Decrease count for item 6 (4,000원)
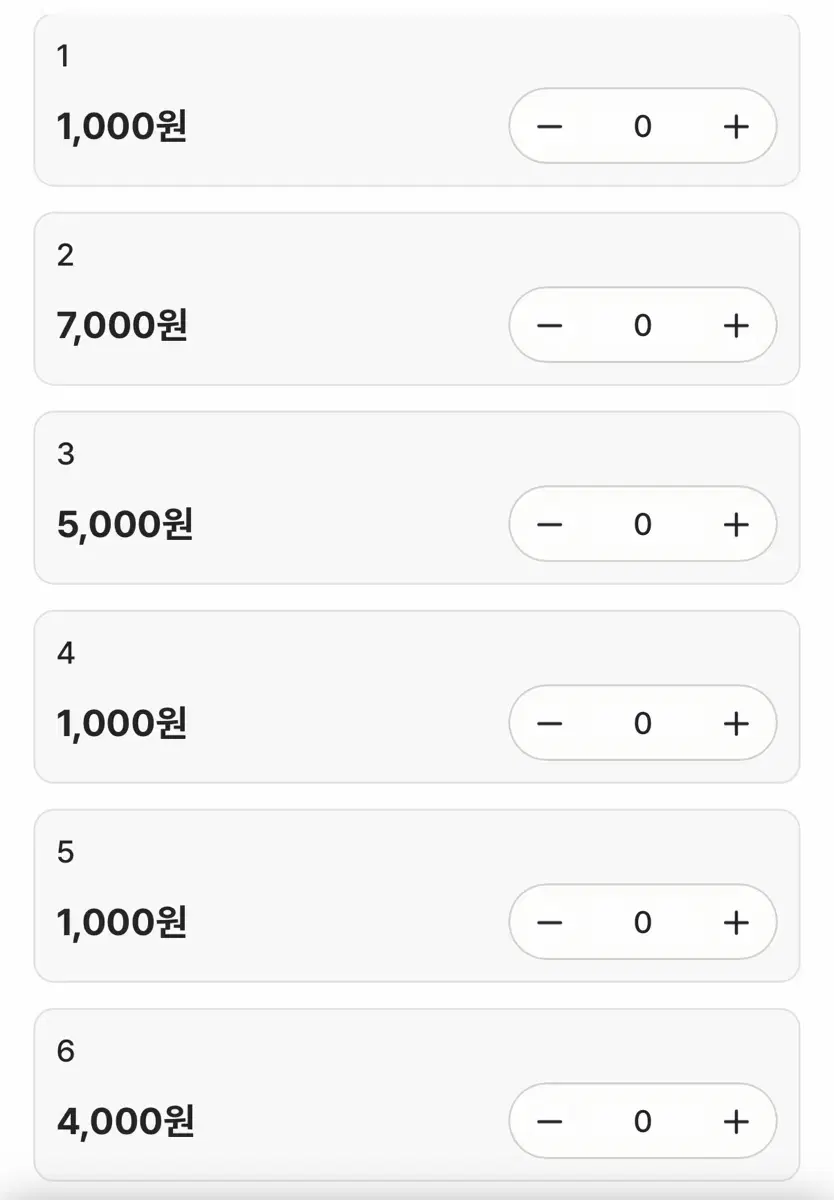 [550, 1121]
